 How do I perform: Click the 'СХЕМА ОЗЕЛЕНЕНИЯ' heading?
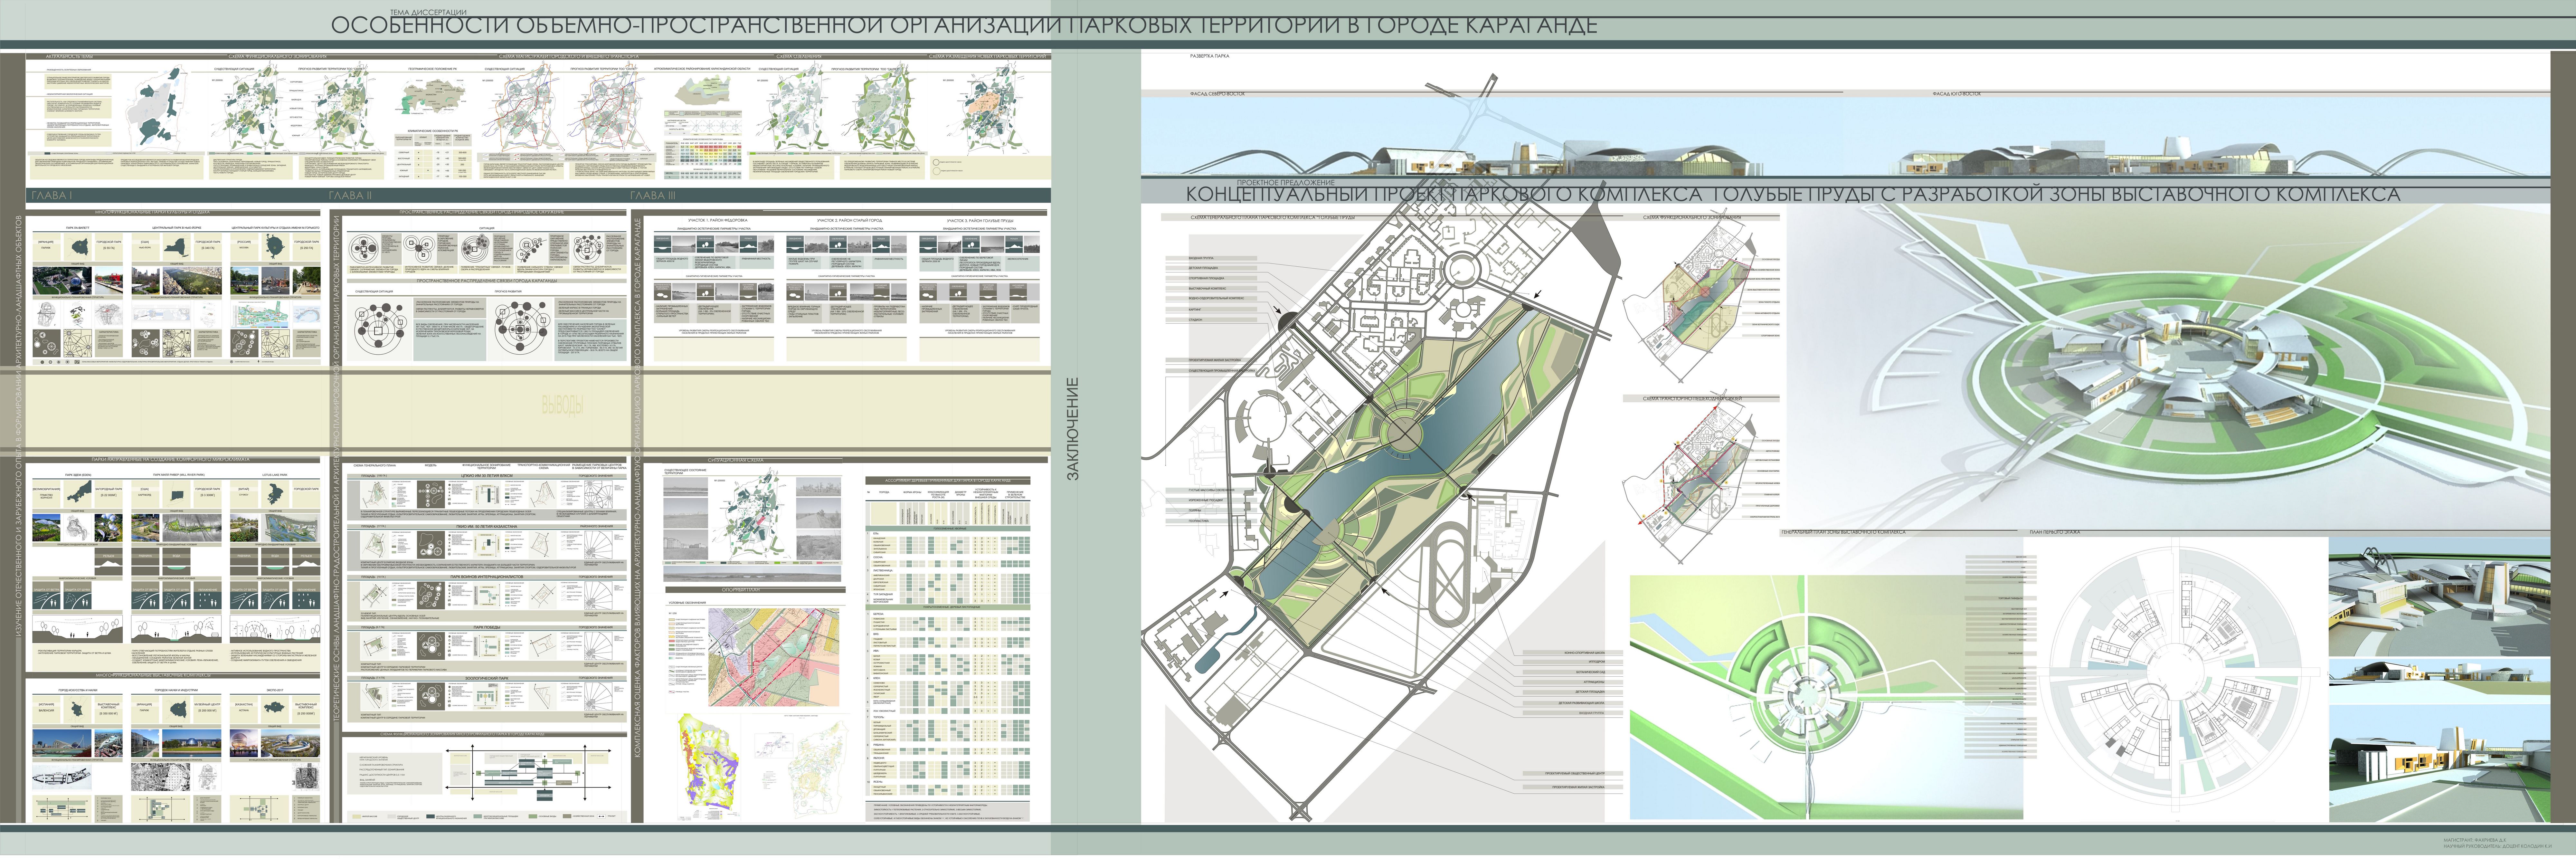799,57
